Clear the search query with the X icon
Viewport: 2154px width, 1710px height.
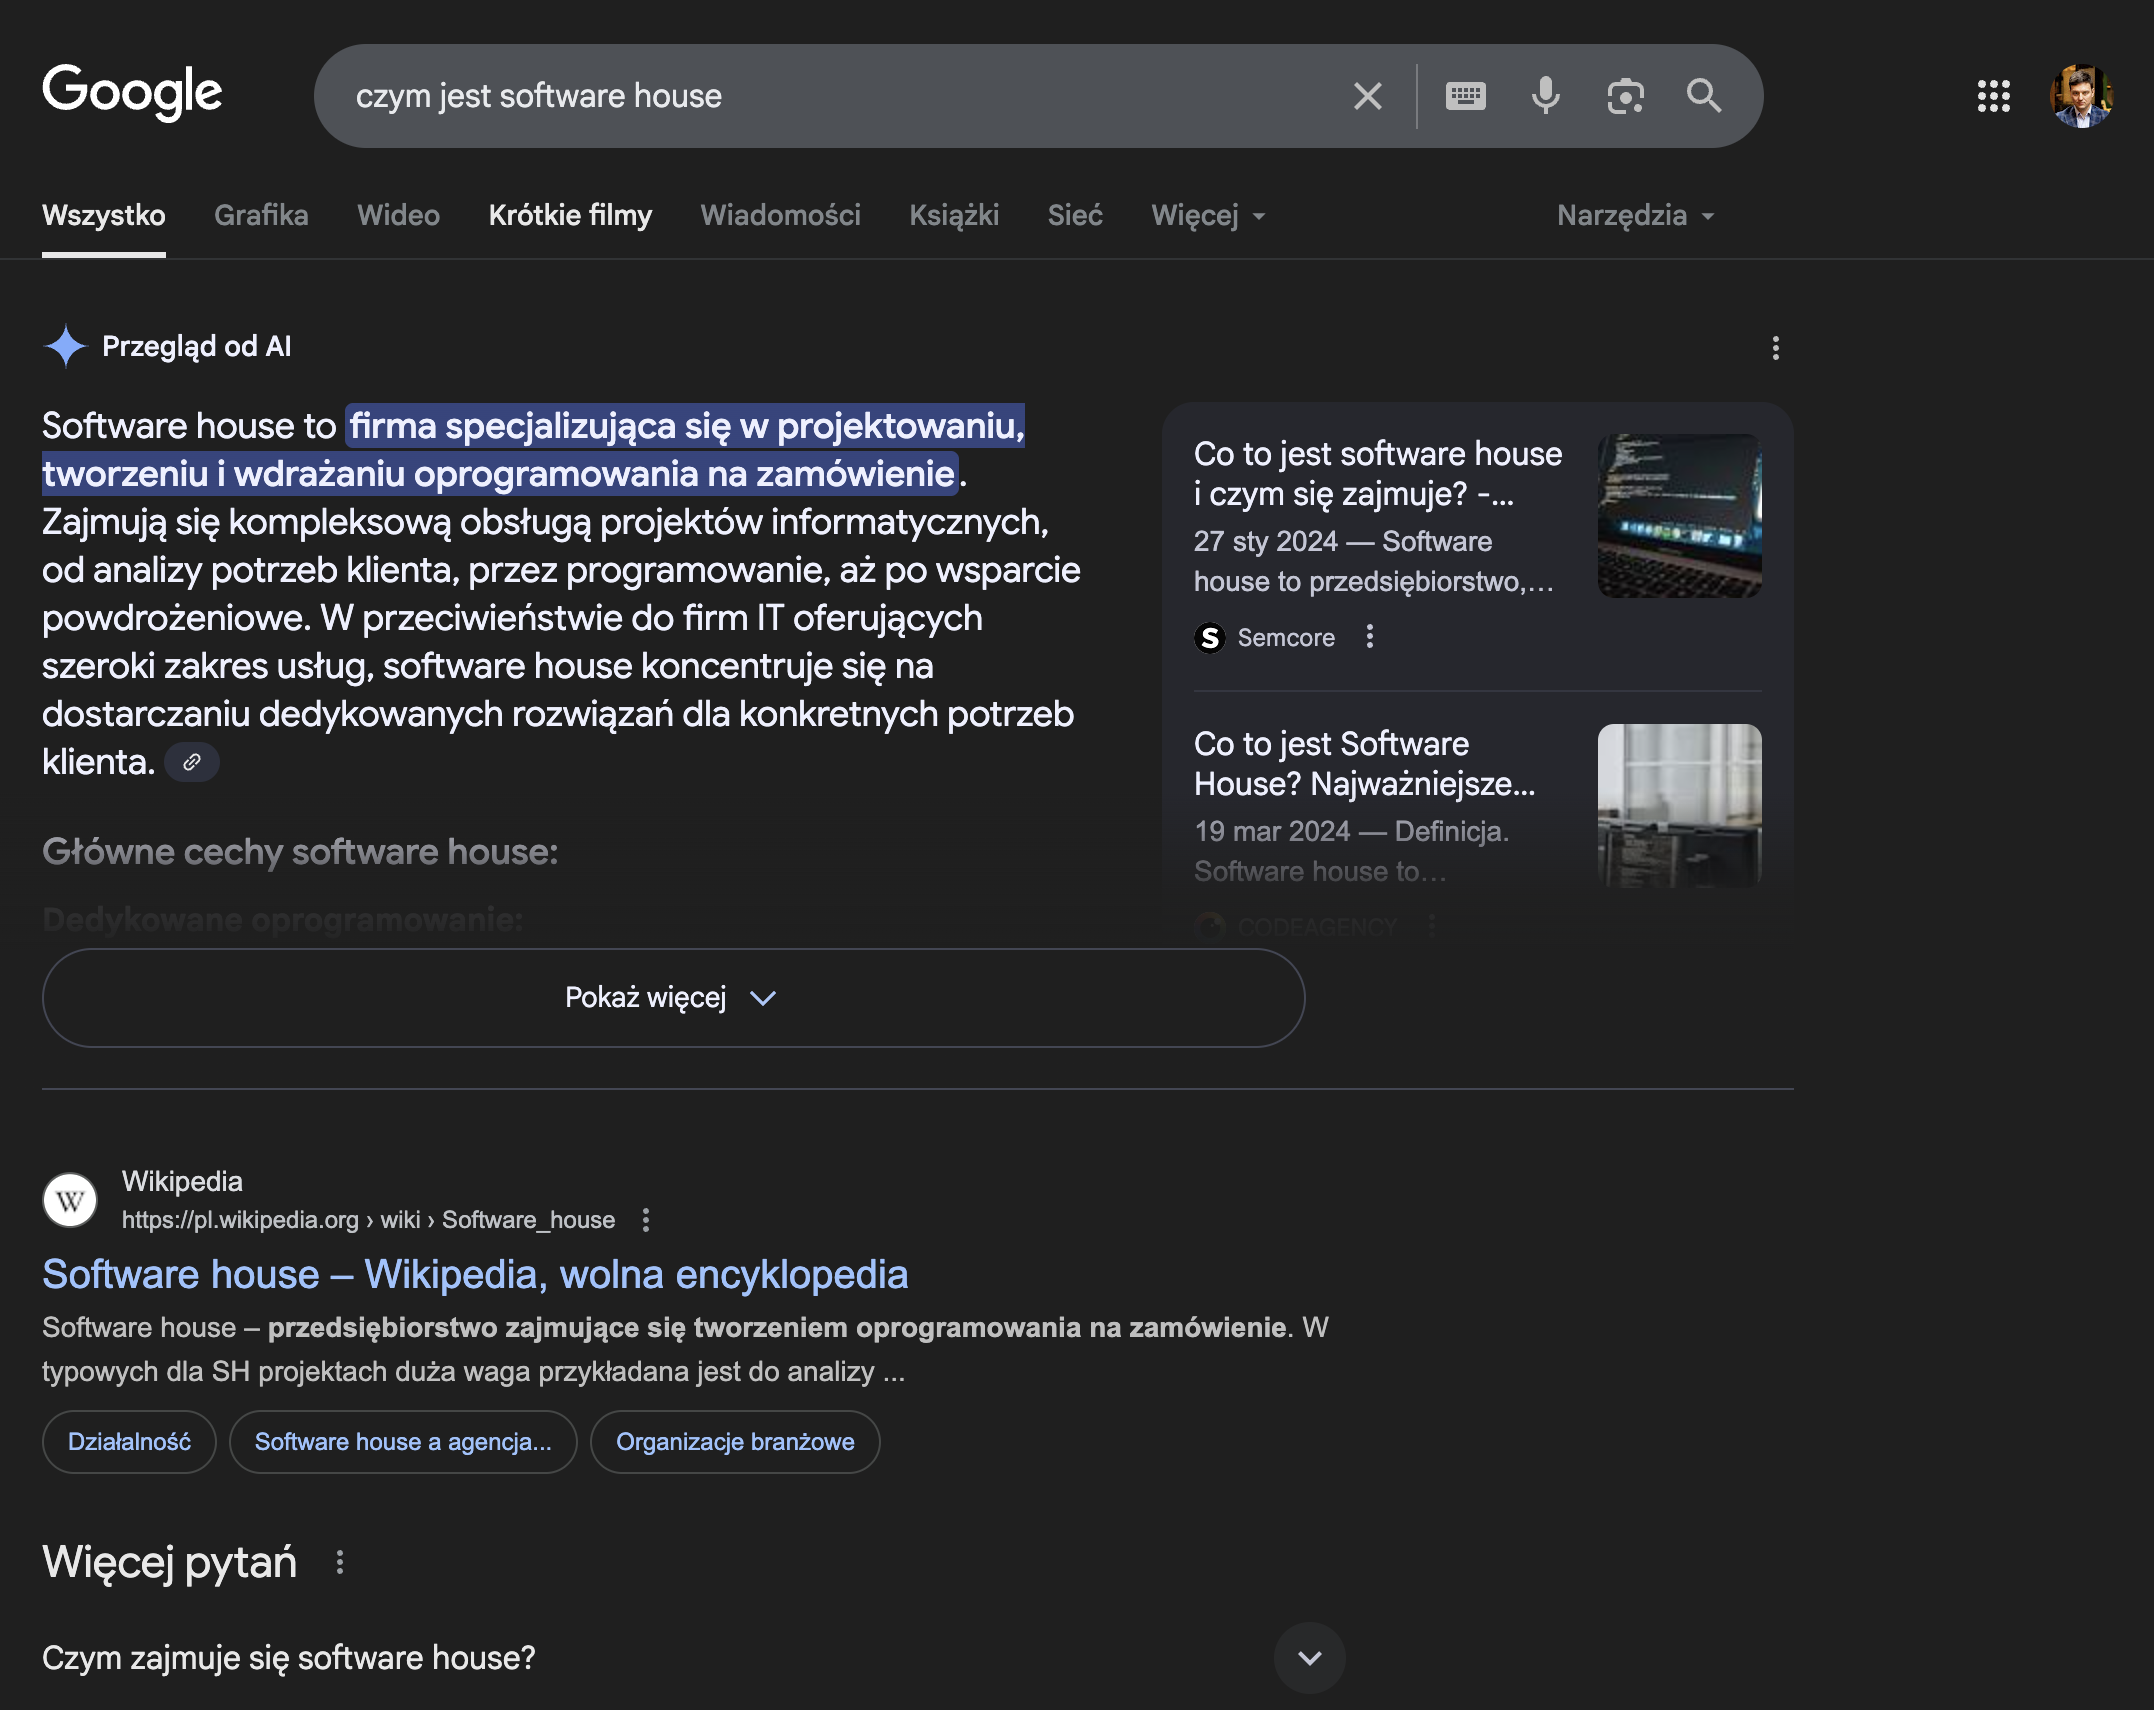tap(1367, 96)
